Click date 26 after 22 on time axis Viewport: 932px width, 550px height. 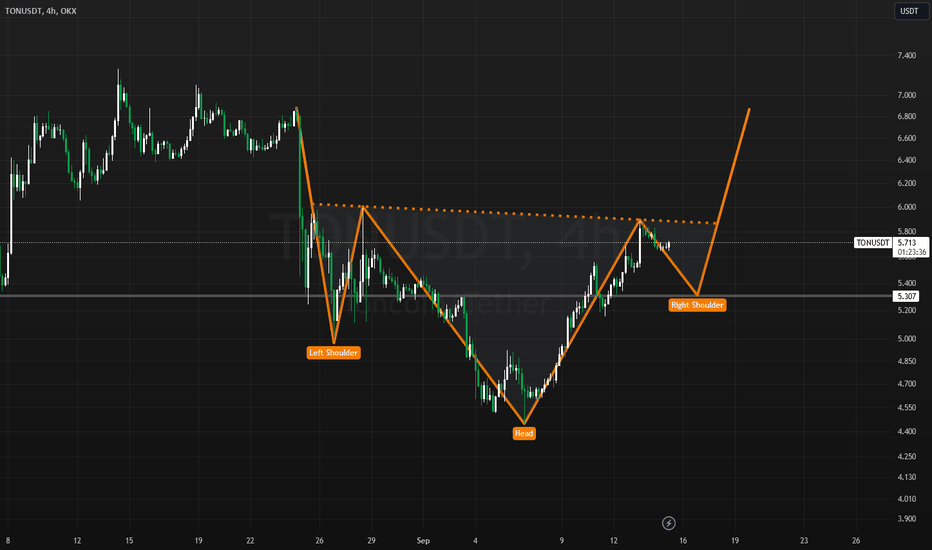click(x=320, y=540)
